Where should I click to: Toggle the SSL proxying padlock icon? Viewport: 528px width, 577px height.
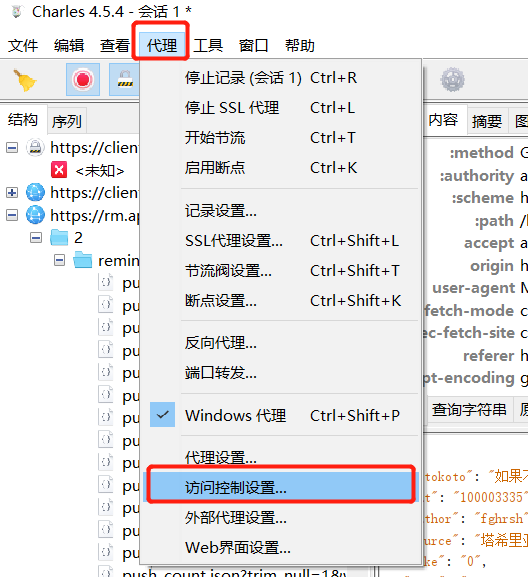125,79
